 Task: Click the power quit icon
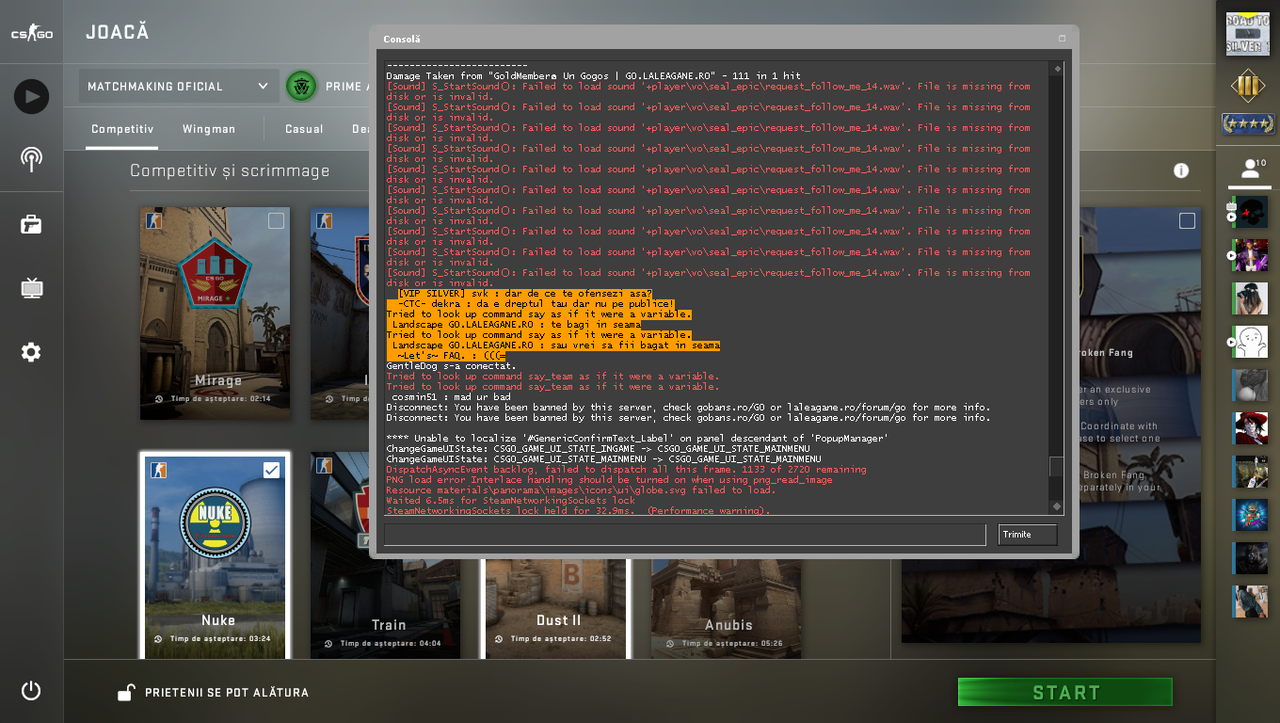[x=31, y=690]
